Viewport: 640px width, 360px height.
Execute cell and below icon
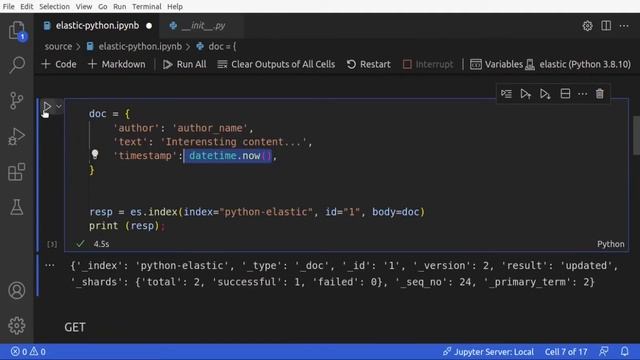tap(545, 94)
